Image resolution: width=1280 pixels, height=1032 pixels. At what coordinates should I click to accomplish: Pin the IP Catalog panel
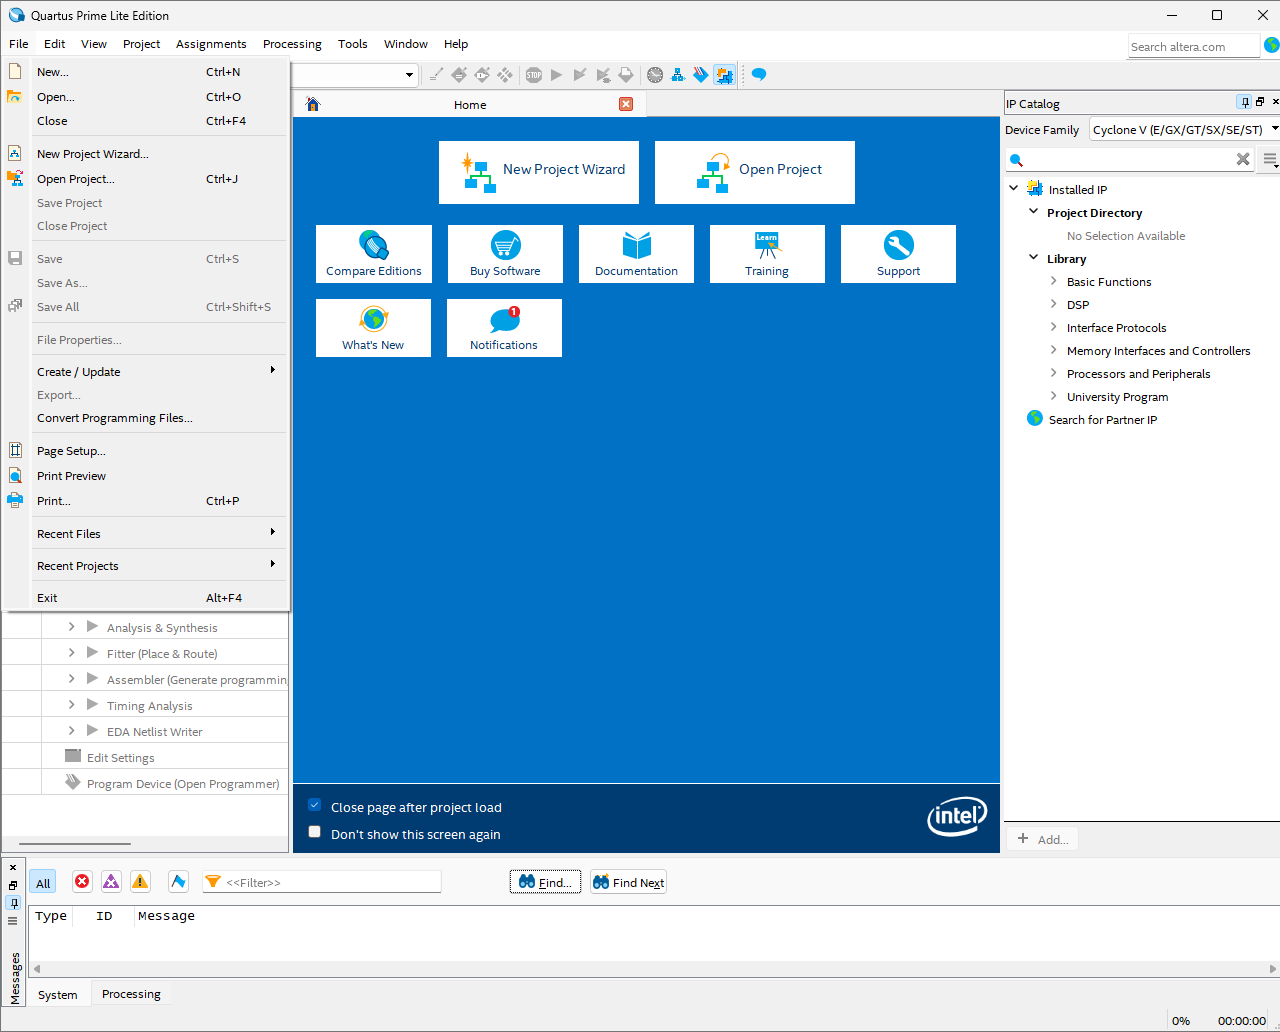tap(1244, 102)
